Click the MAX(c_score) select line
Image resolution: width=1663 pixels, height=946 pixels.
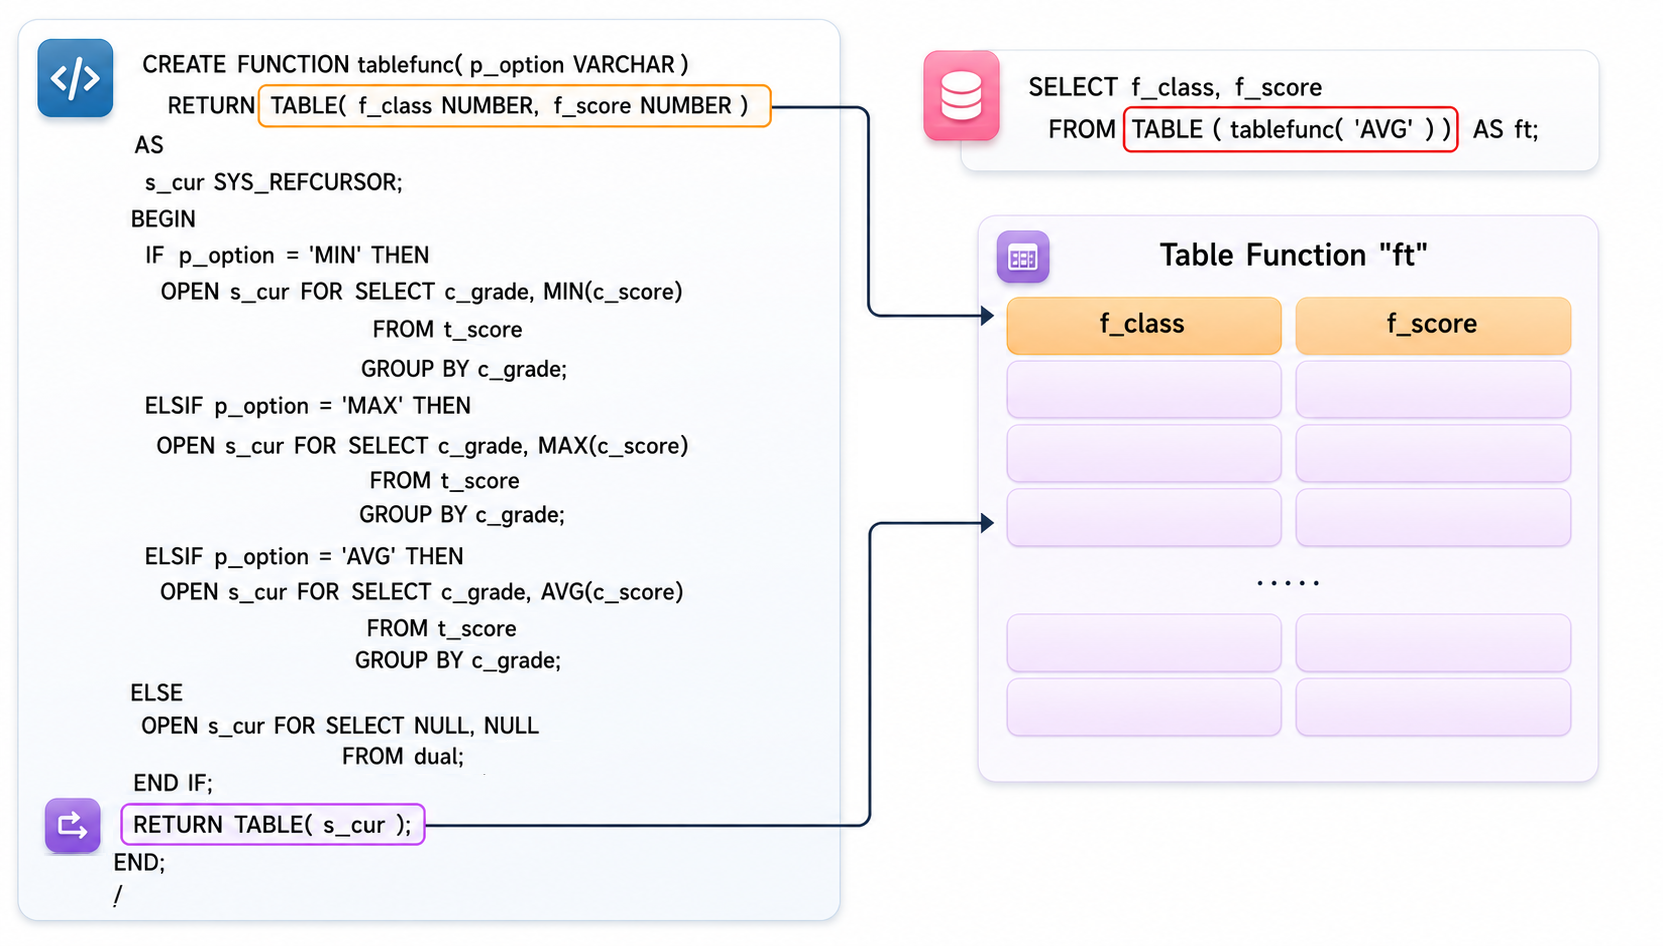click(x=422, y=446)
